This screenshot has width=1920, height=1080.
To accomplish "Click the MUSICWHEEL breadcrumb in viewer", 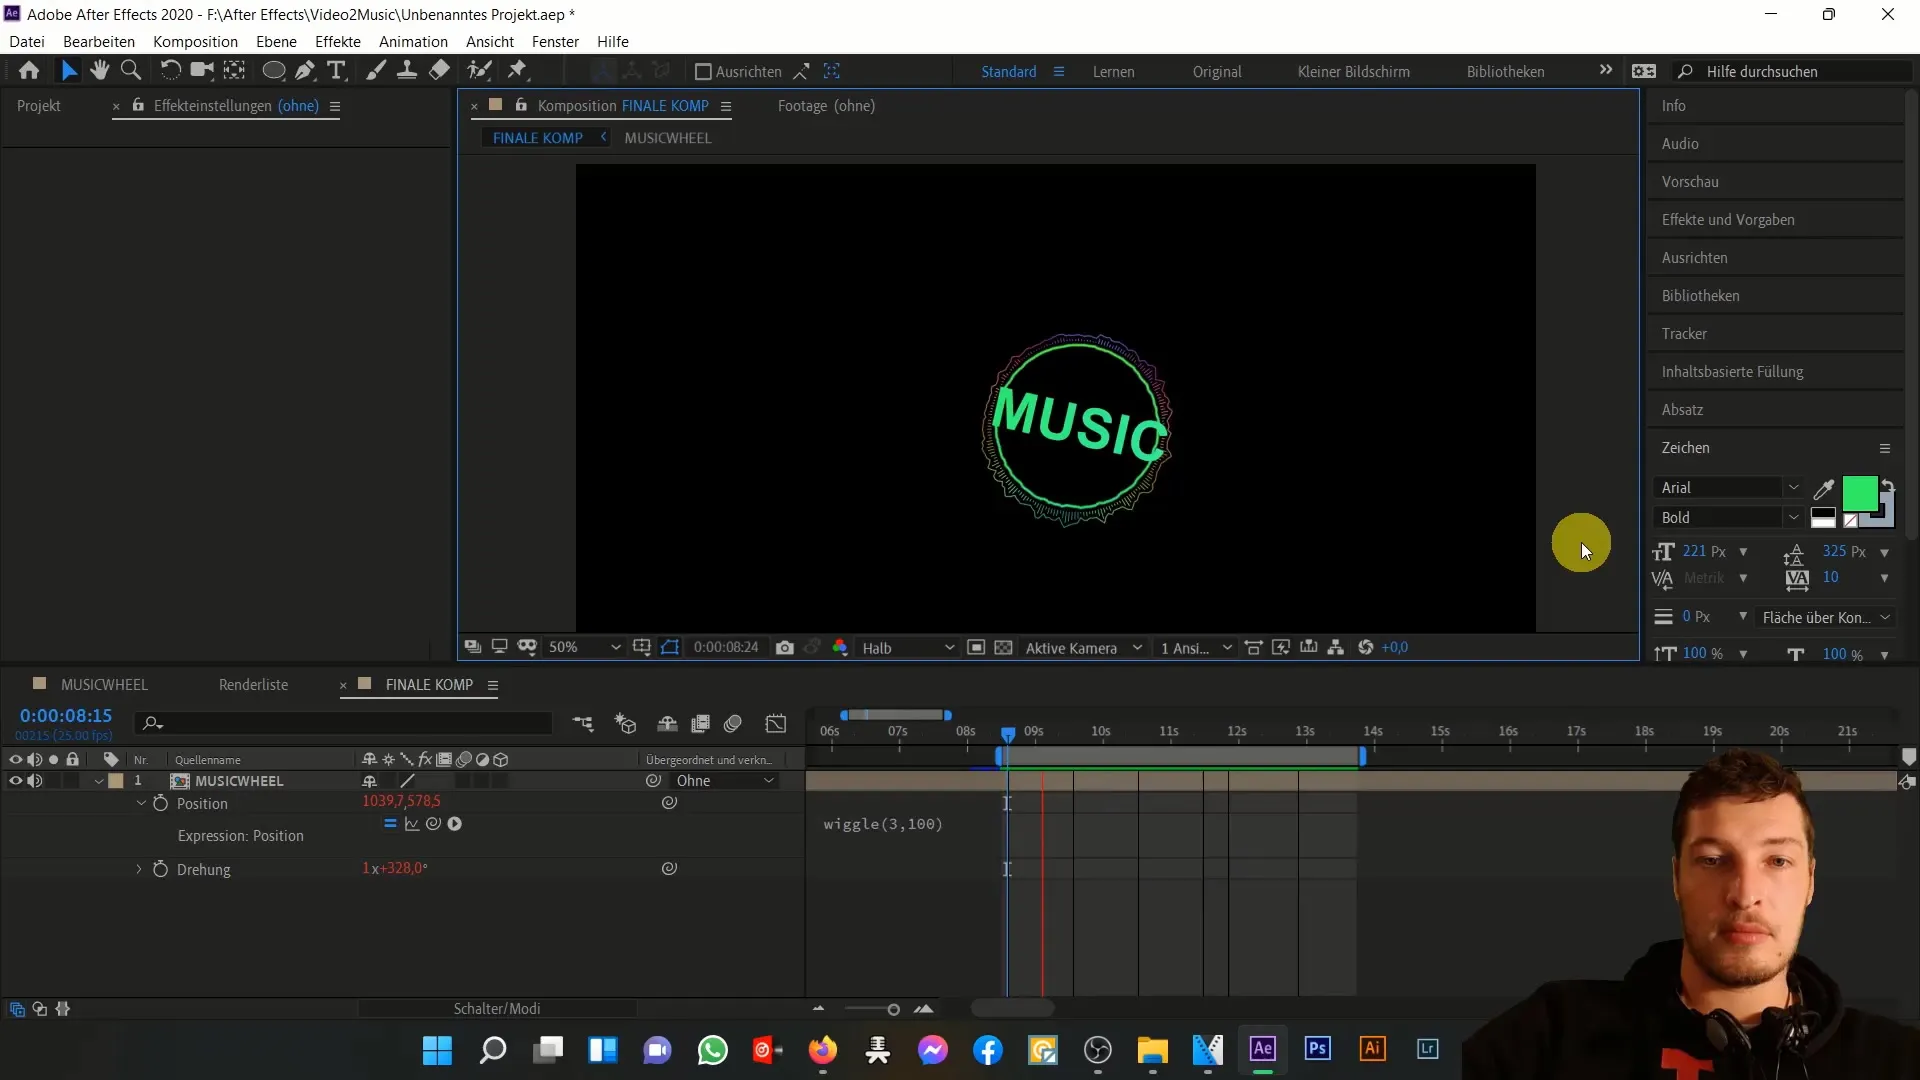I will pyautogui.click(x=668, y=138).
